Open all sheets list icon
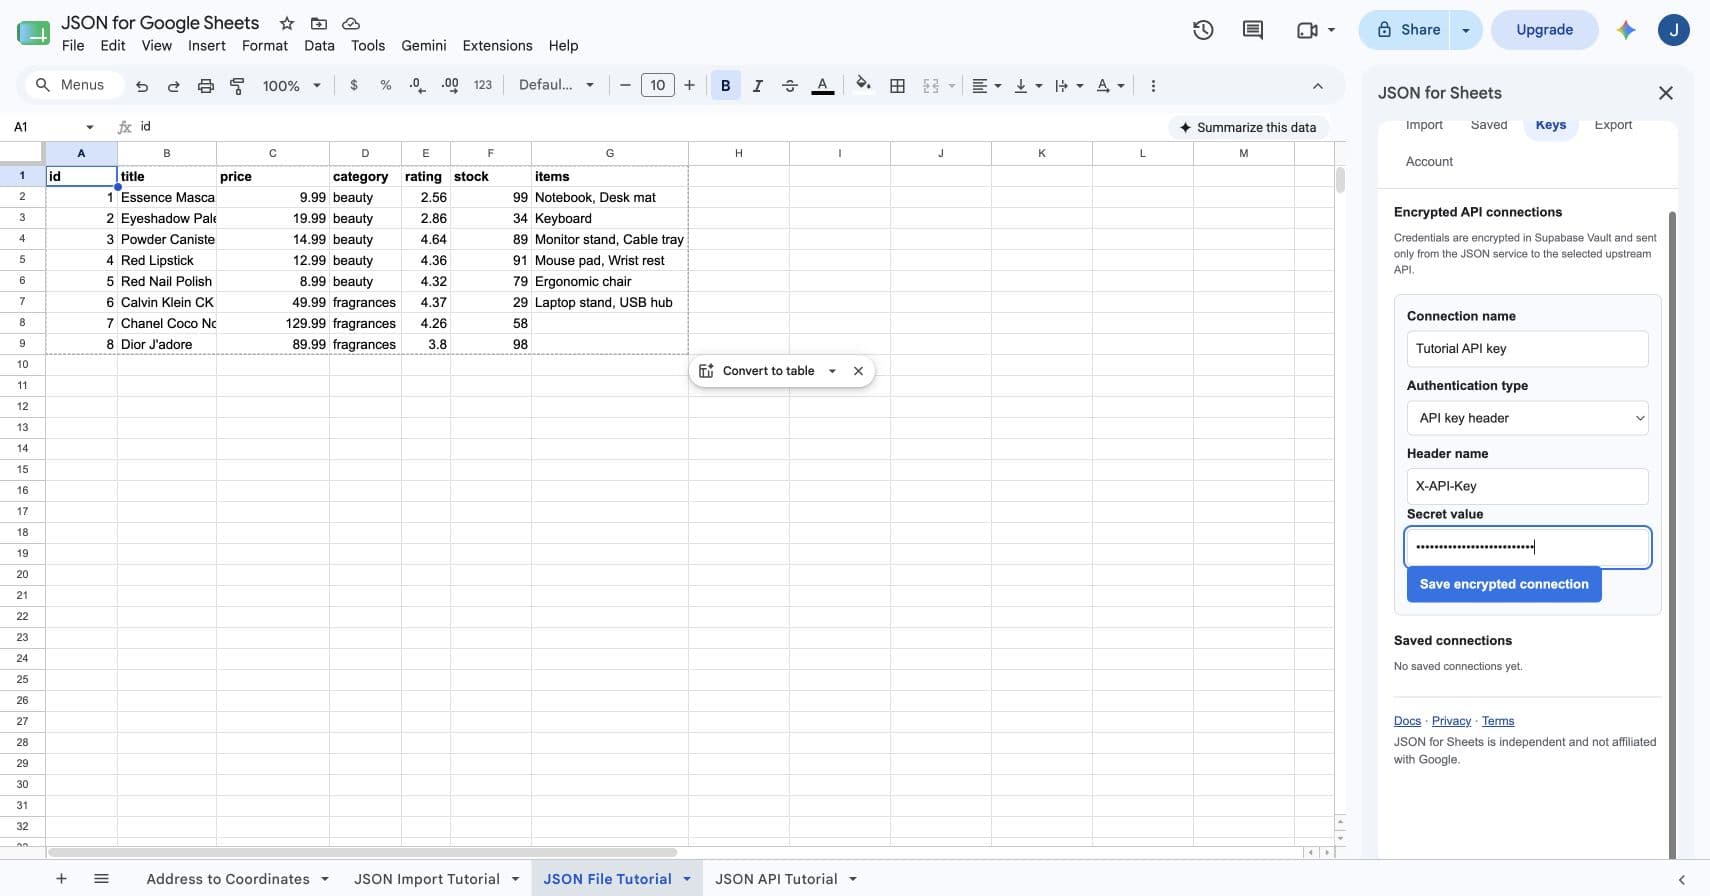1710x896 pixels. click(x=101, y=879)
